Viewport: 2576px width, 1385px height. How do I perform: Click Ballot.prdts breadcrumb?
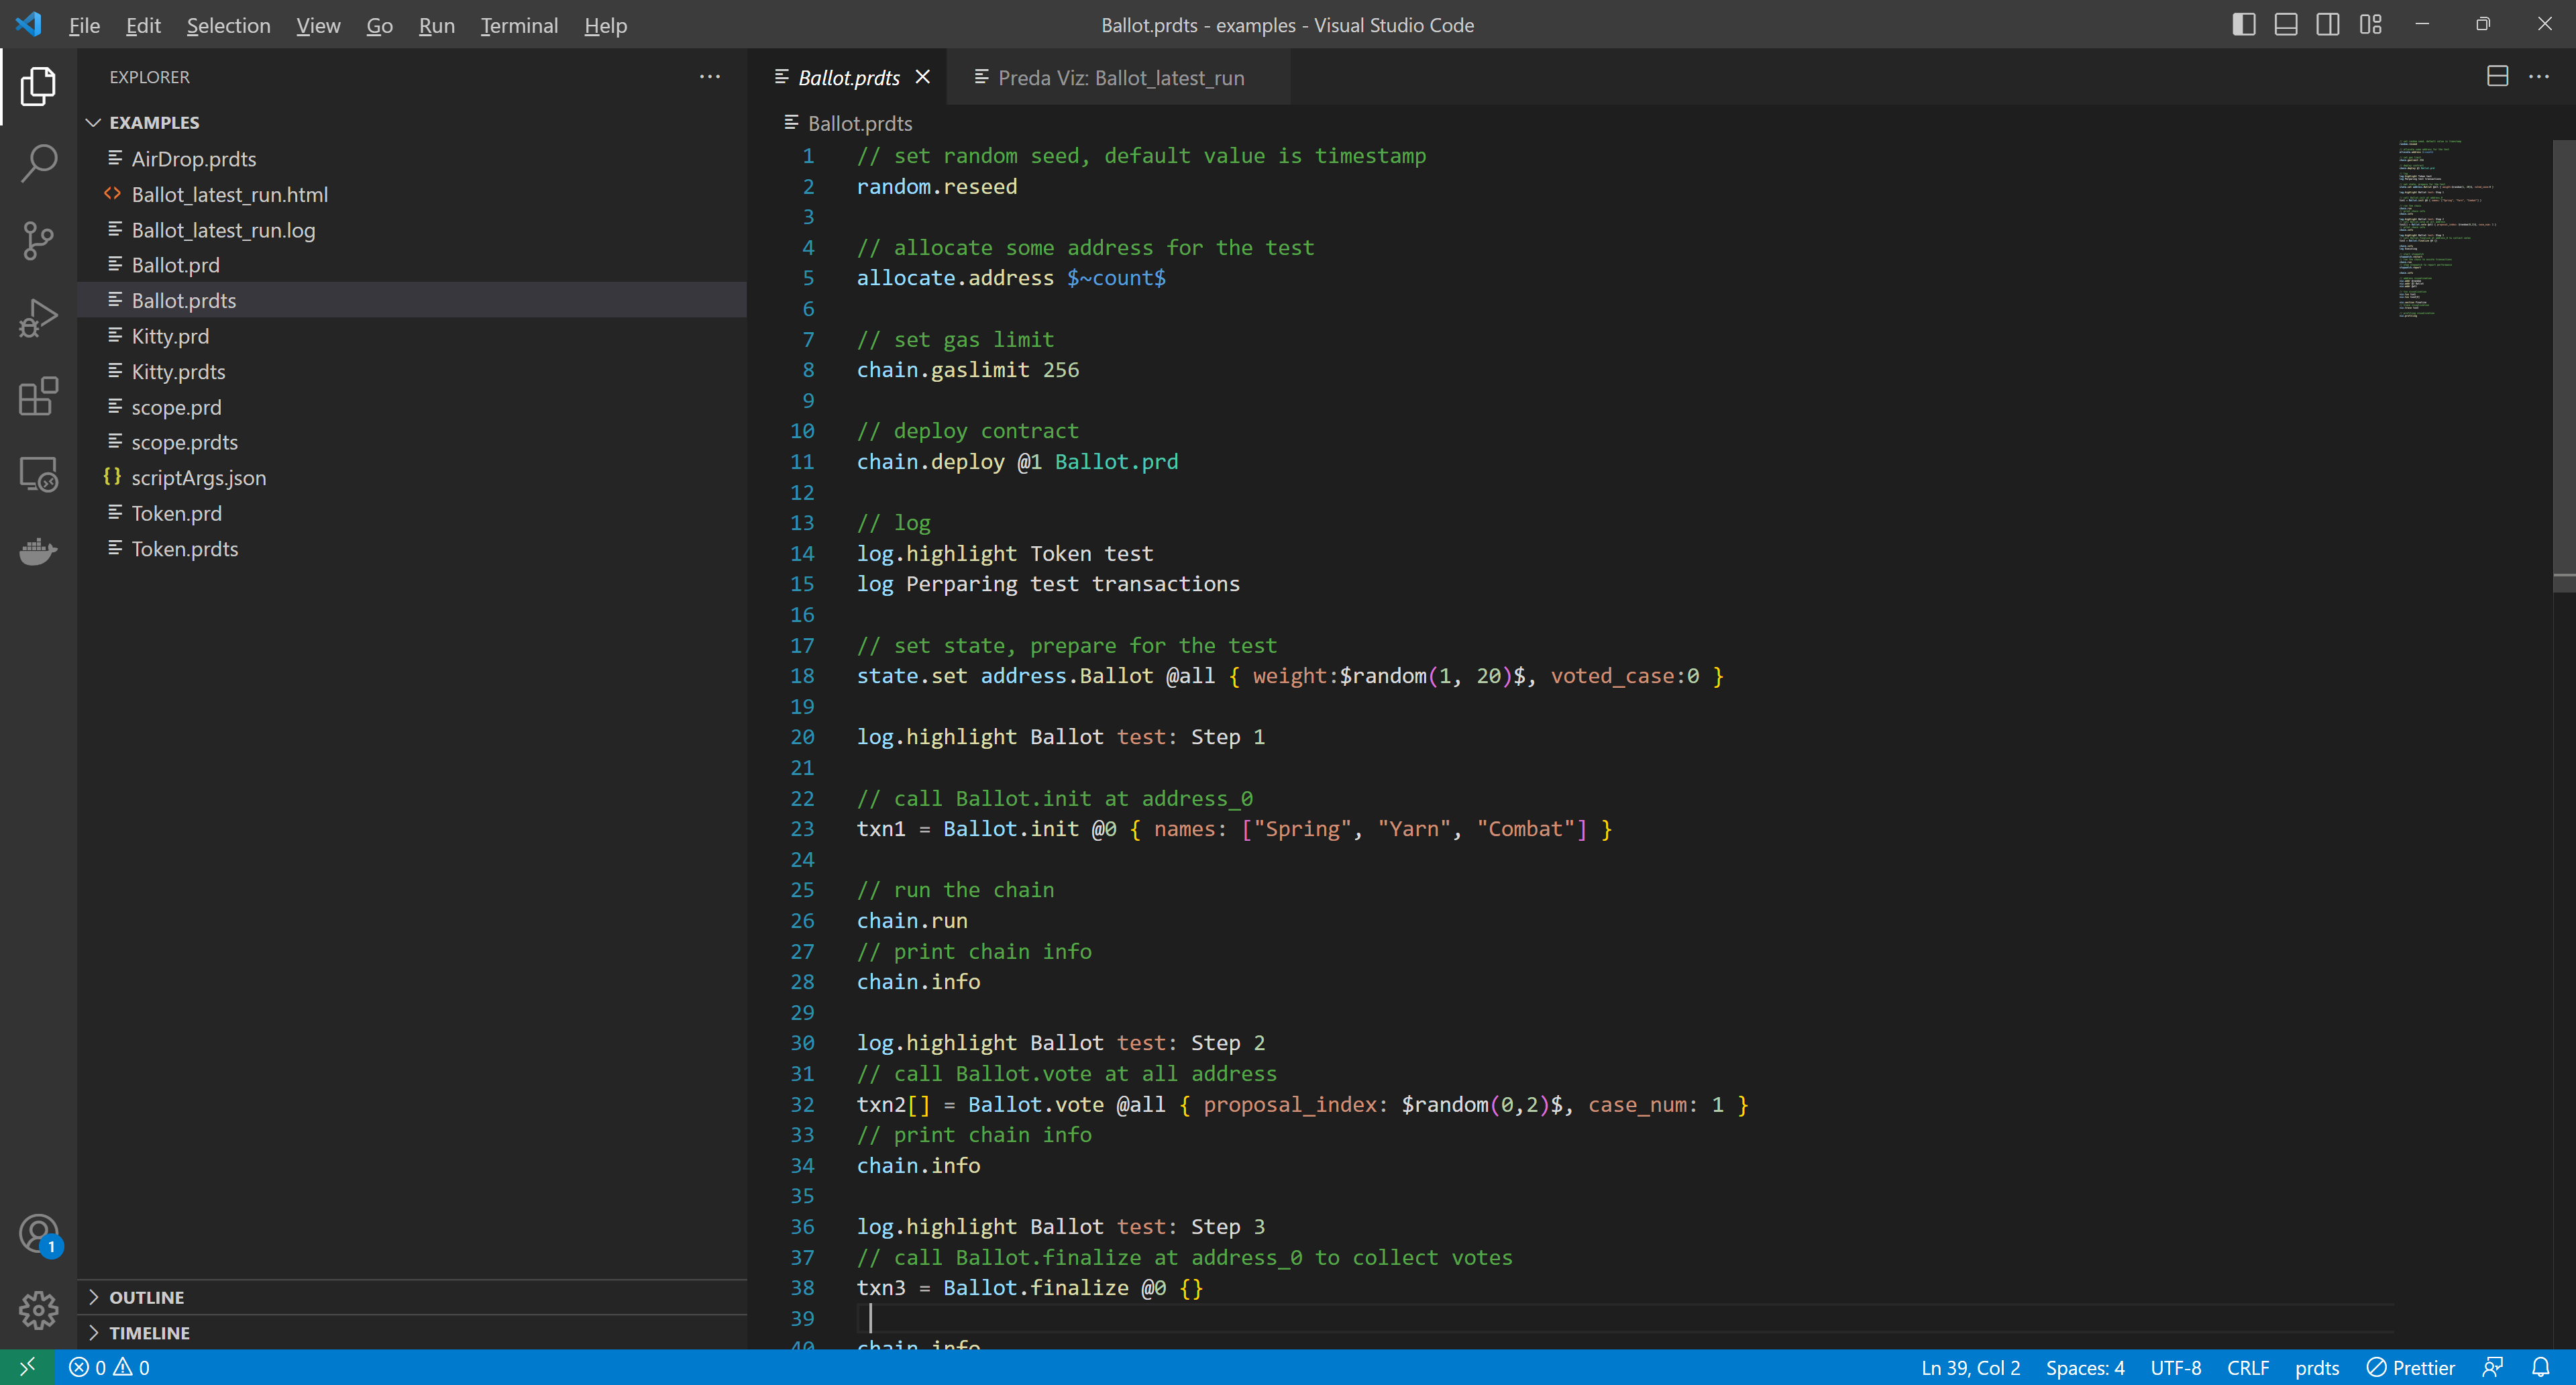[859, 123]
